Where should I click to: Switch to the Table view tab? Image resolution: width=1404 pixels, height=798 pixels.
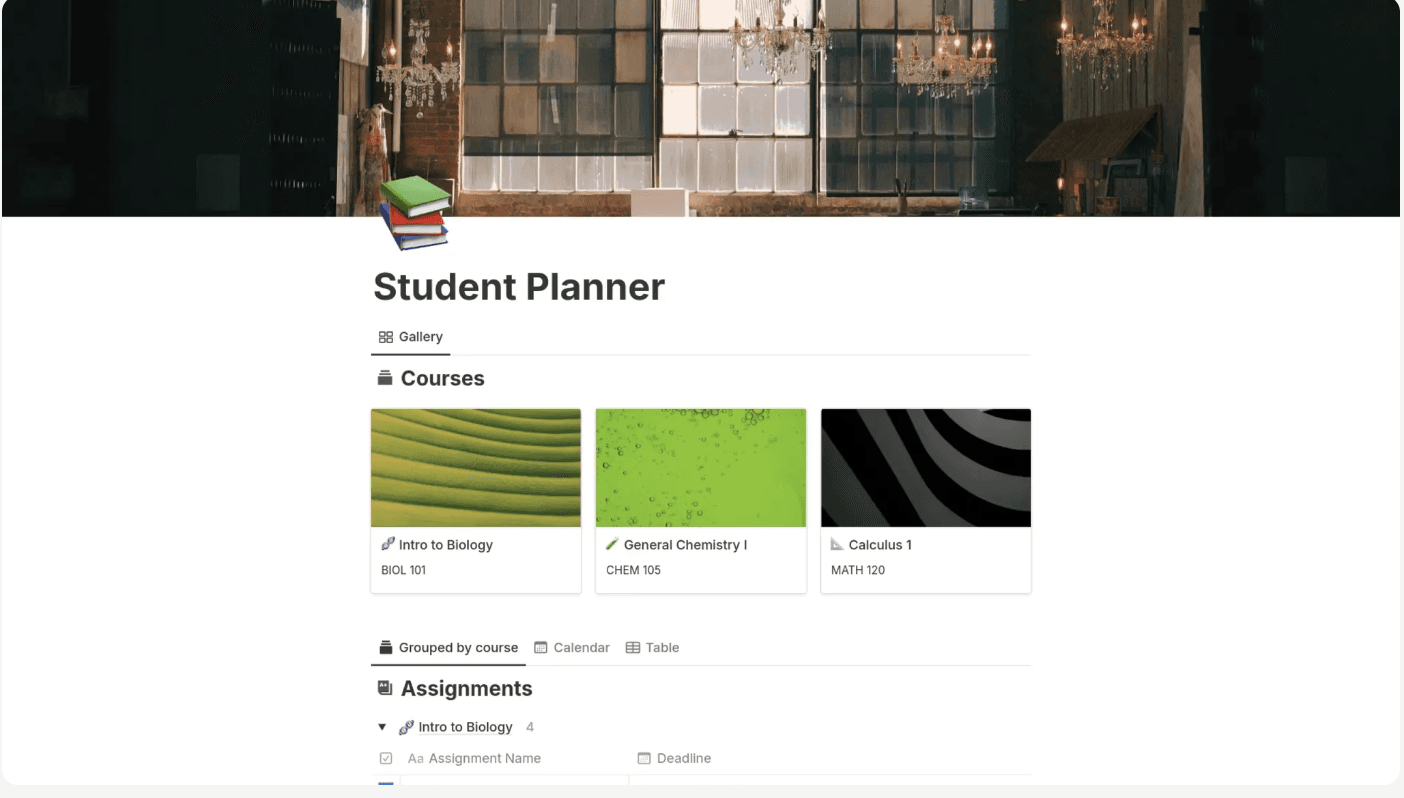(652, 647)
